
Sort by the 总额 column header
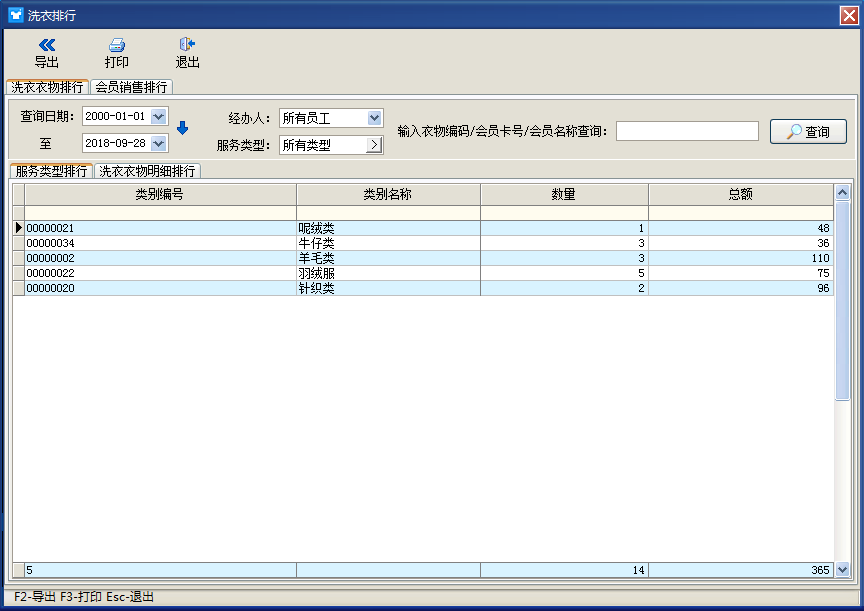click(x=740, y=194)
